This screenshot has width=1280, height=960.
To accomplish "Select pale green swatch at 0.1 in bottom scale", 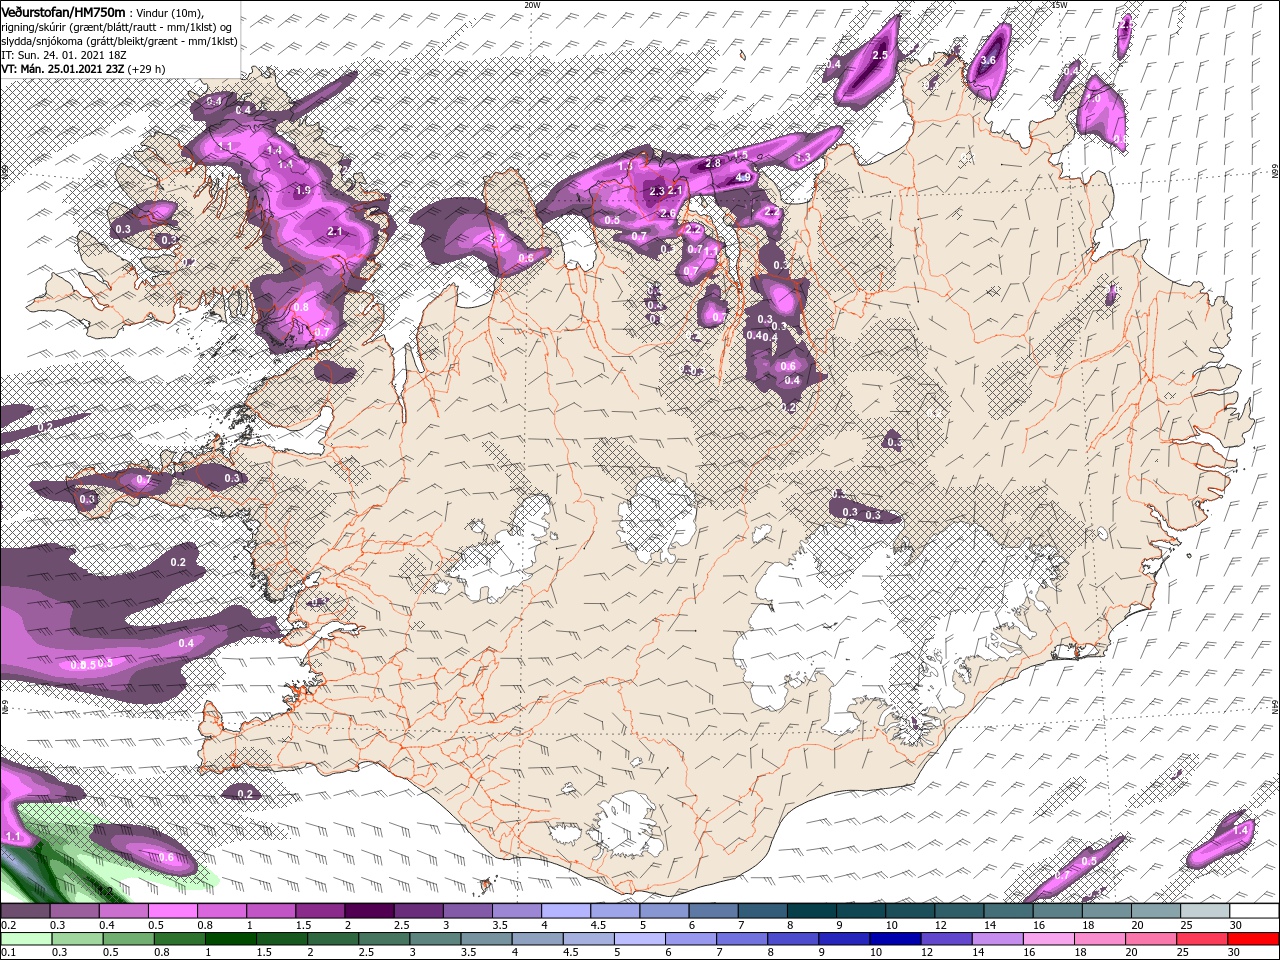I will [24, 939].
